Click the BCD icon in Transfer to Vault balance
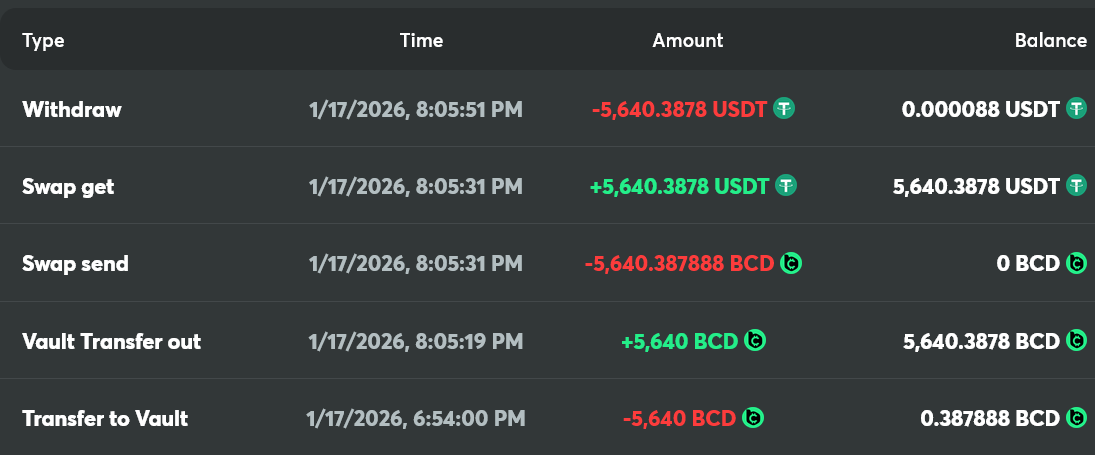The height and width of the screenshot is (455, 1095). (x=1076, y=418)
